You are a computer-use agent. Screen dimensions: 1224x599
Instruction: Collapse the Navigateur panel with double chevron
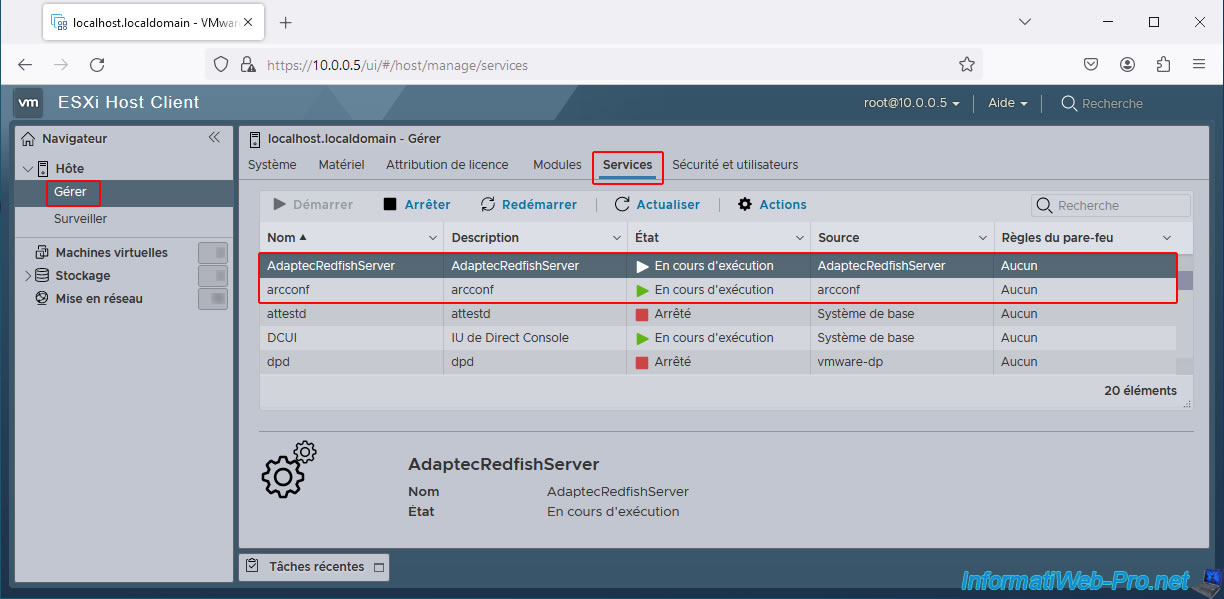[x=214, y=138]
